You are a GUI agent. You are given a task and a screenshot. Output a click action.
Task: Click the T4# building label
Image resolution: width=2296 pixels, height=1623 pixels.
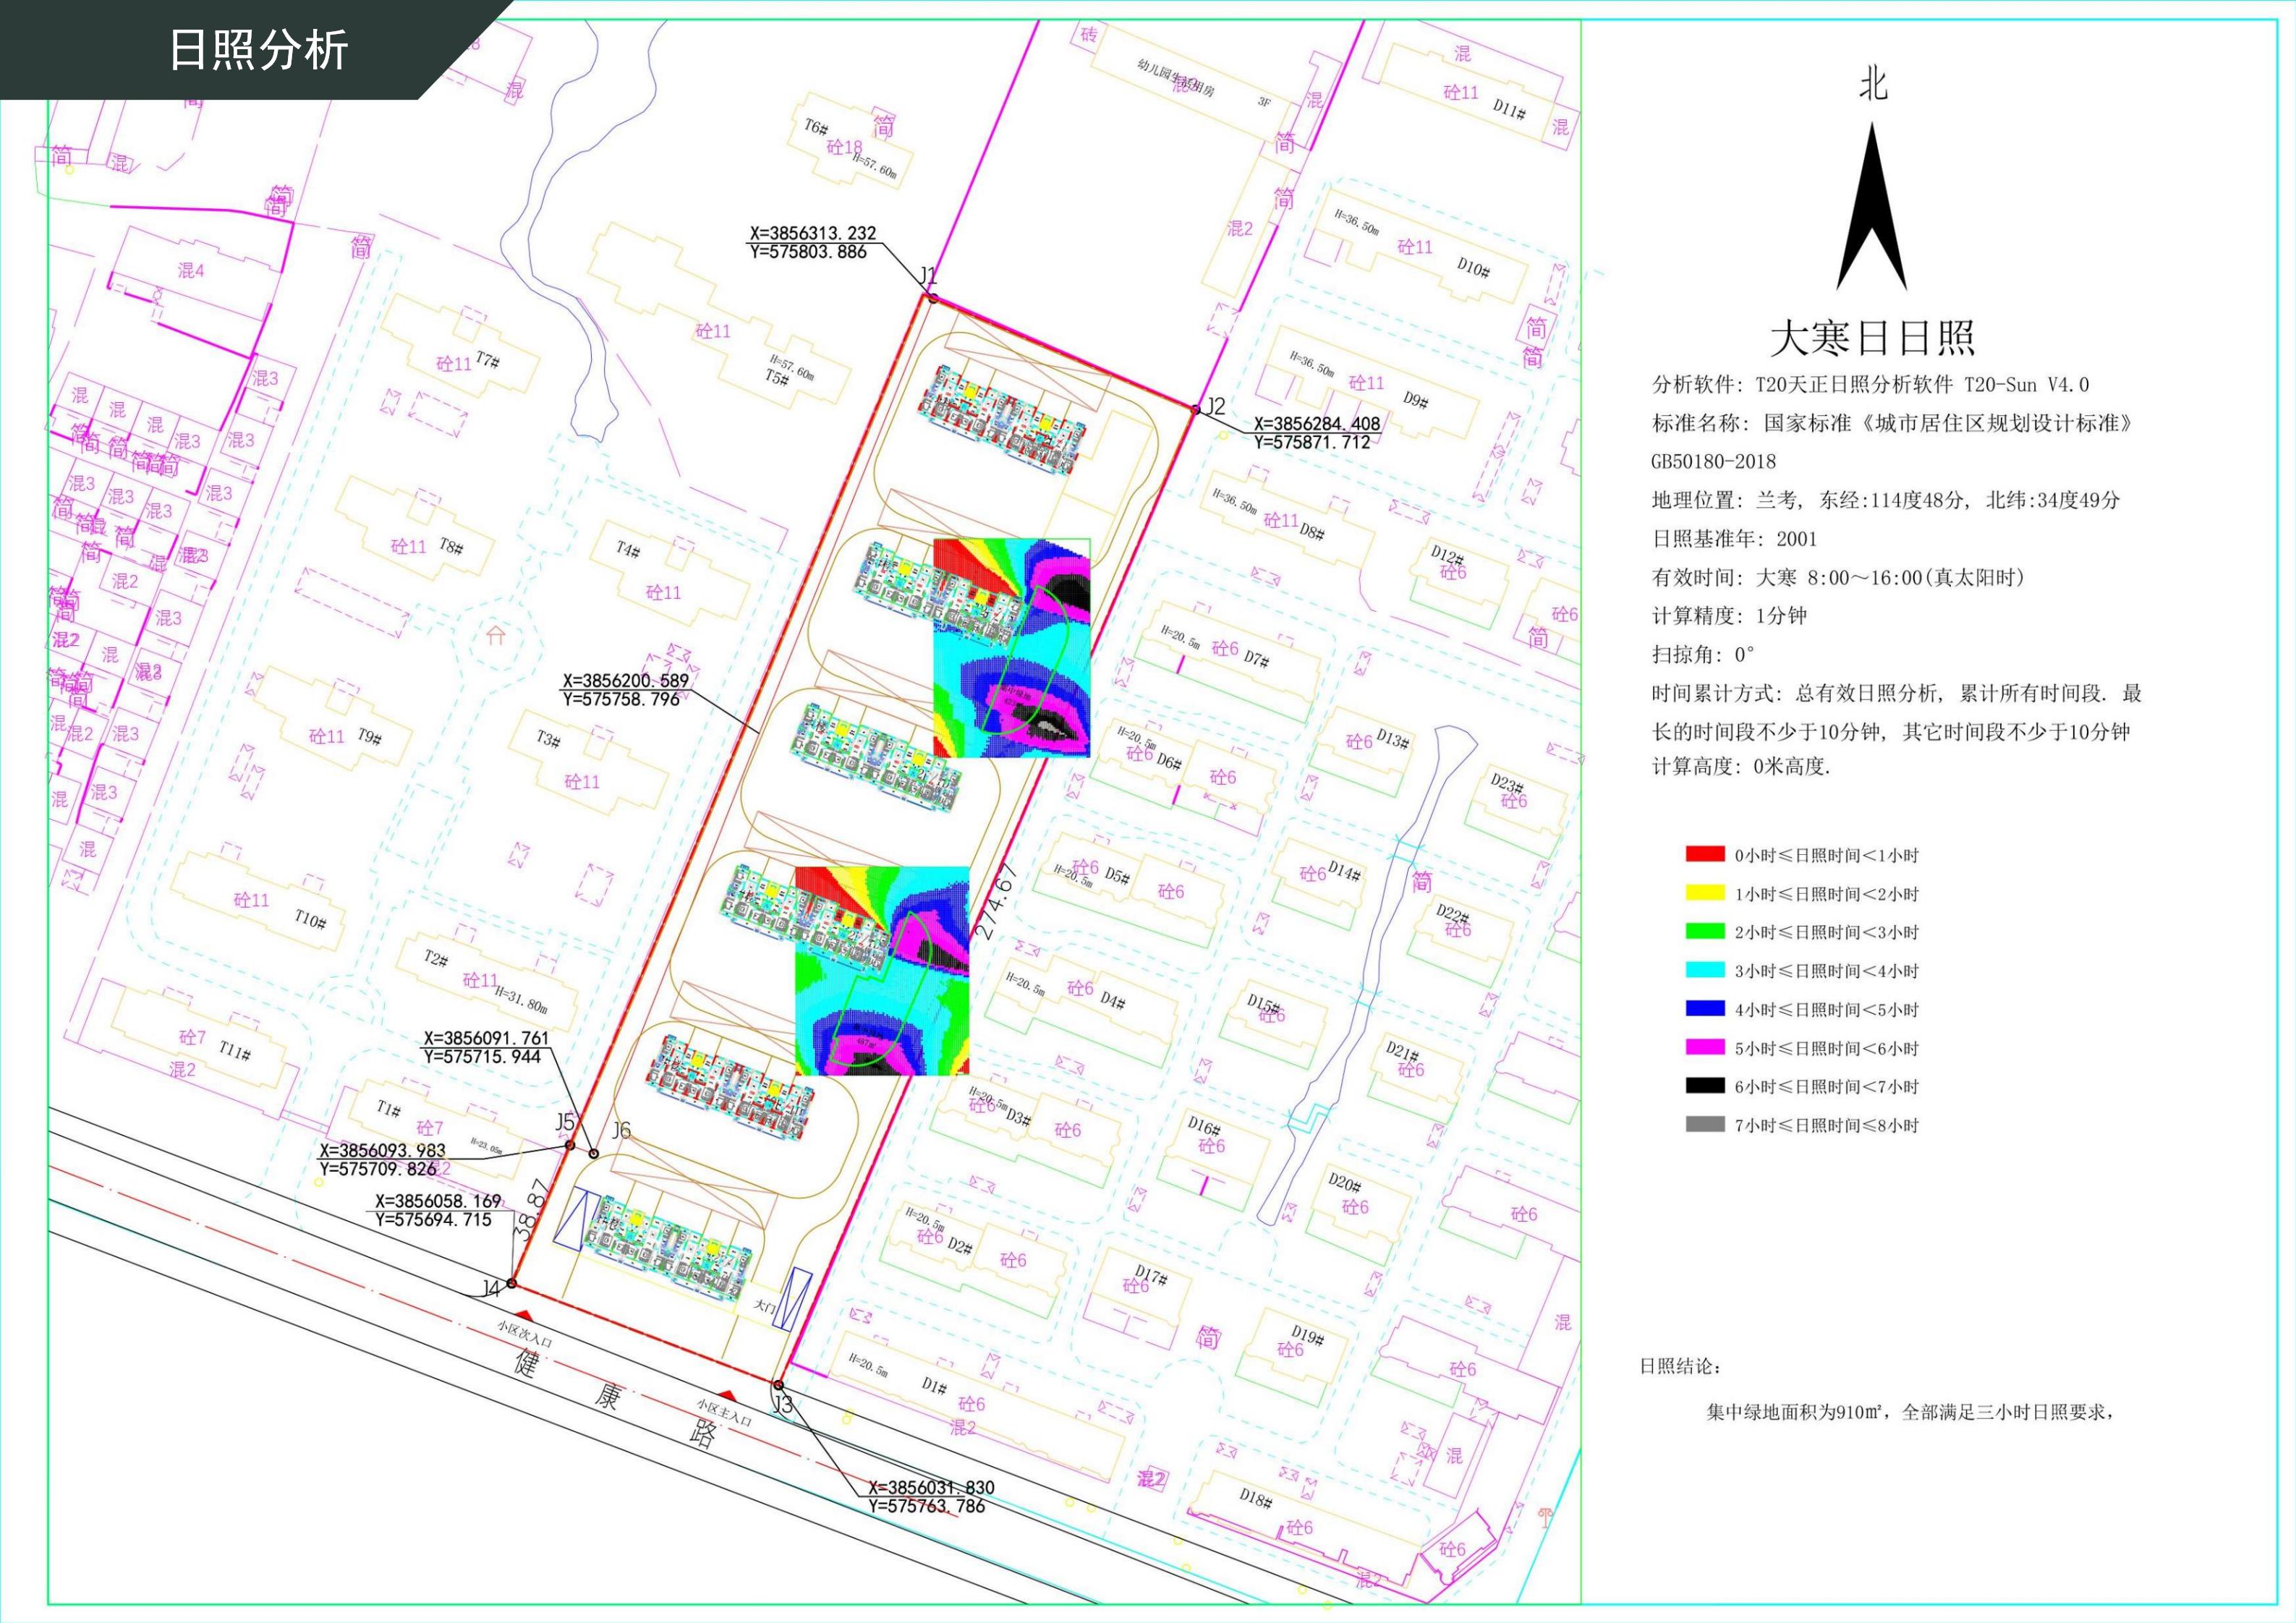[x=628, y=549]
